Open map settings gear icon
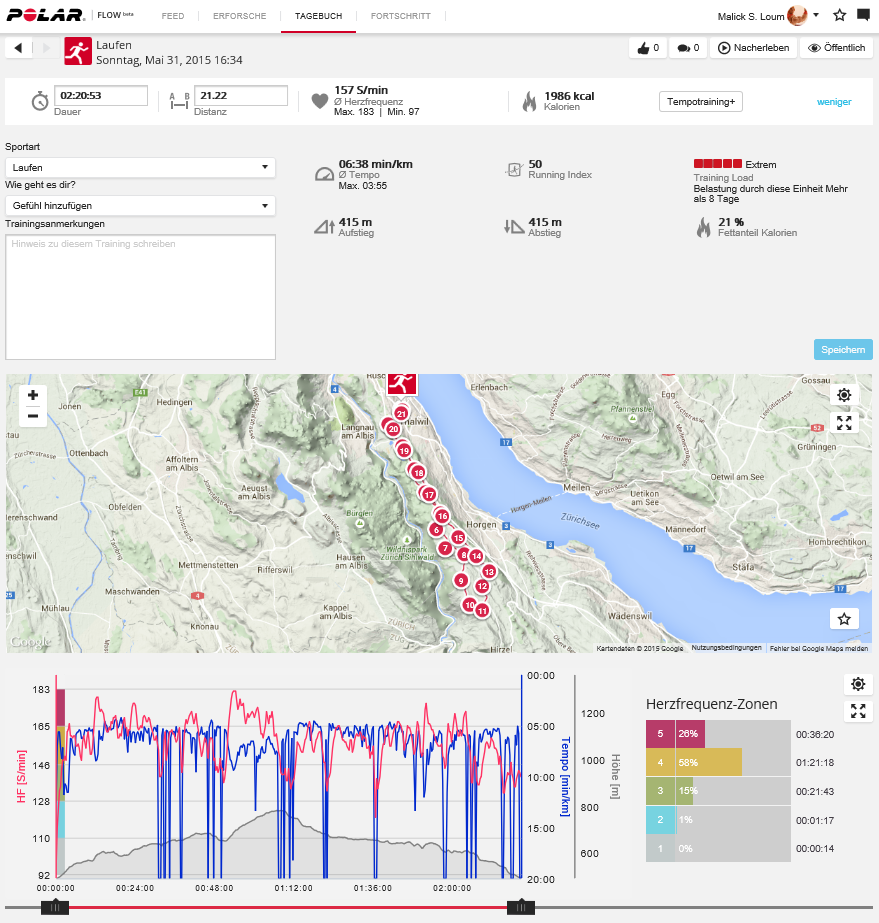The height and width of the screenshot is (923, 879). pos(844,395)
